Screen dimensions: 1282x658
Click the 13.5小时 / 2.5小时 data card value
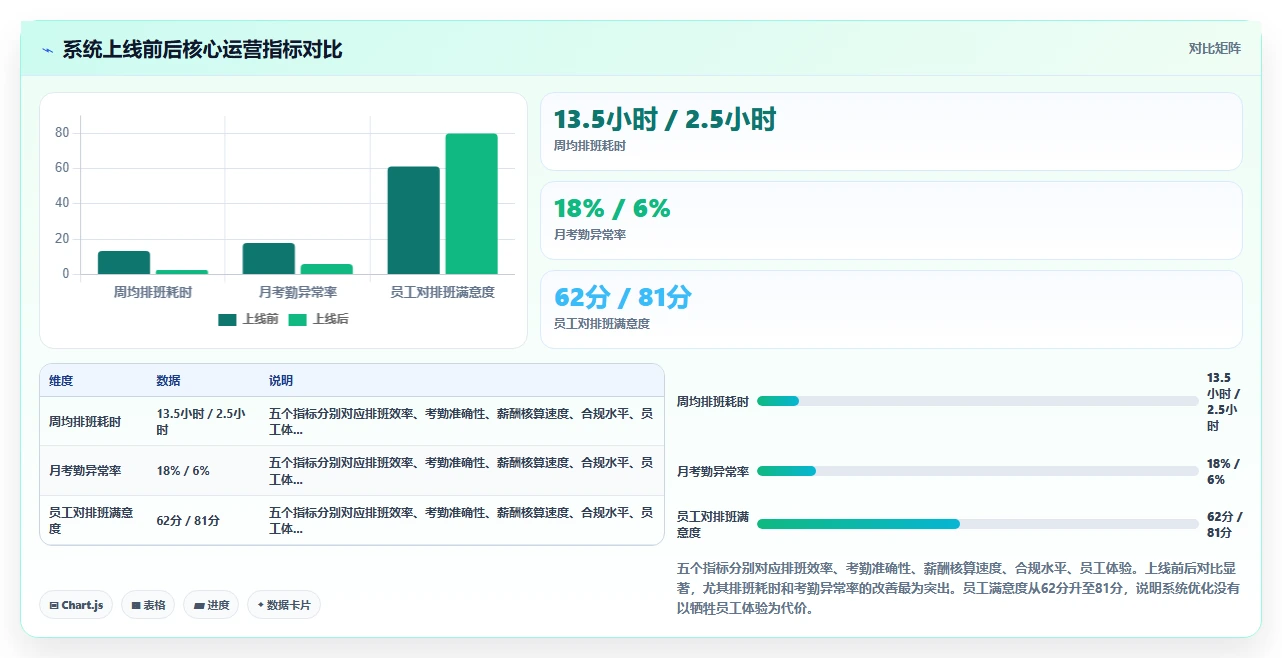point(665,120)
